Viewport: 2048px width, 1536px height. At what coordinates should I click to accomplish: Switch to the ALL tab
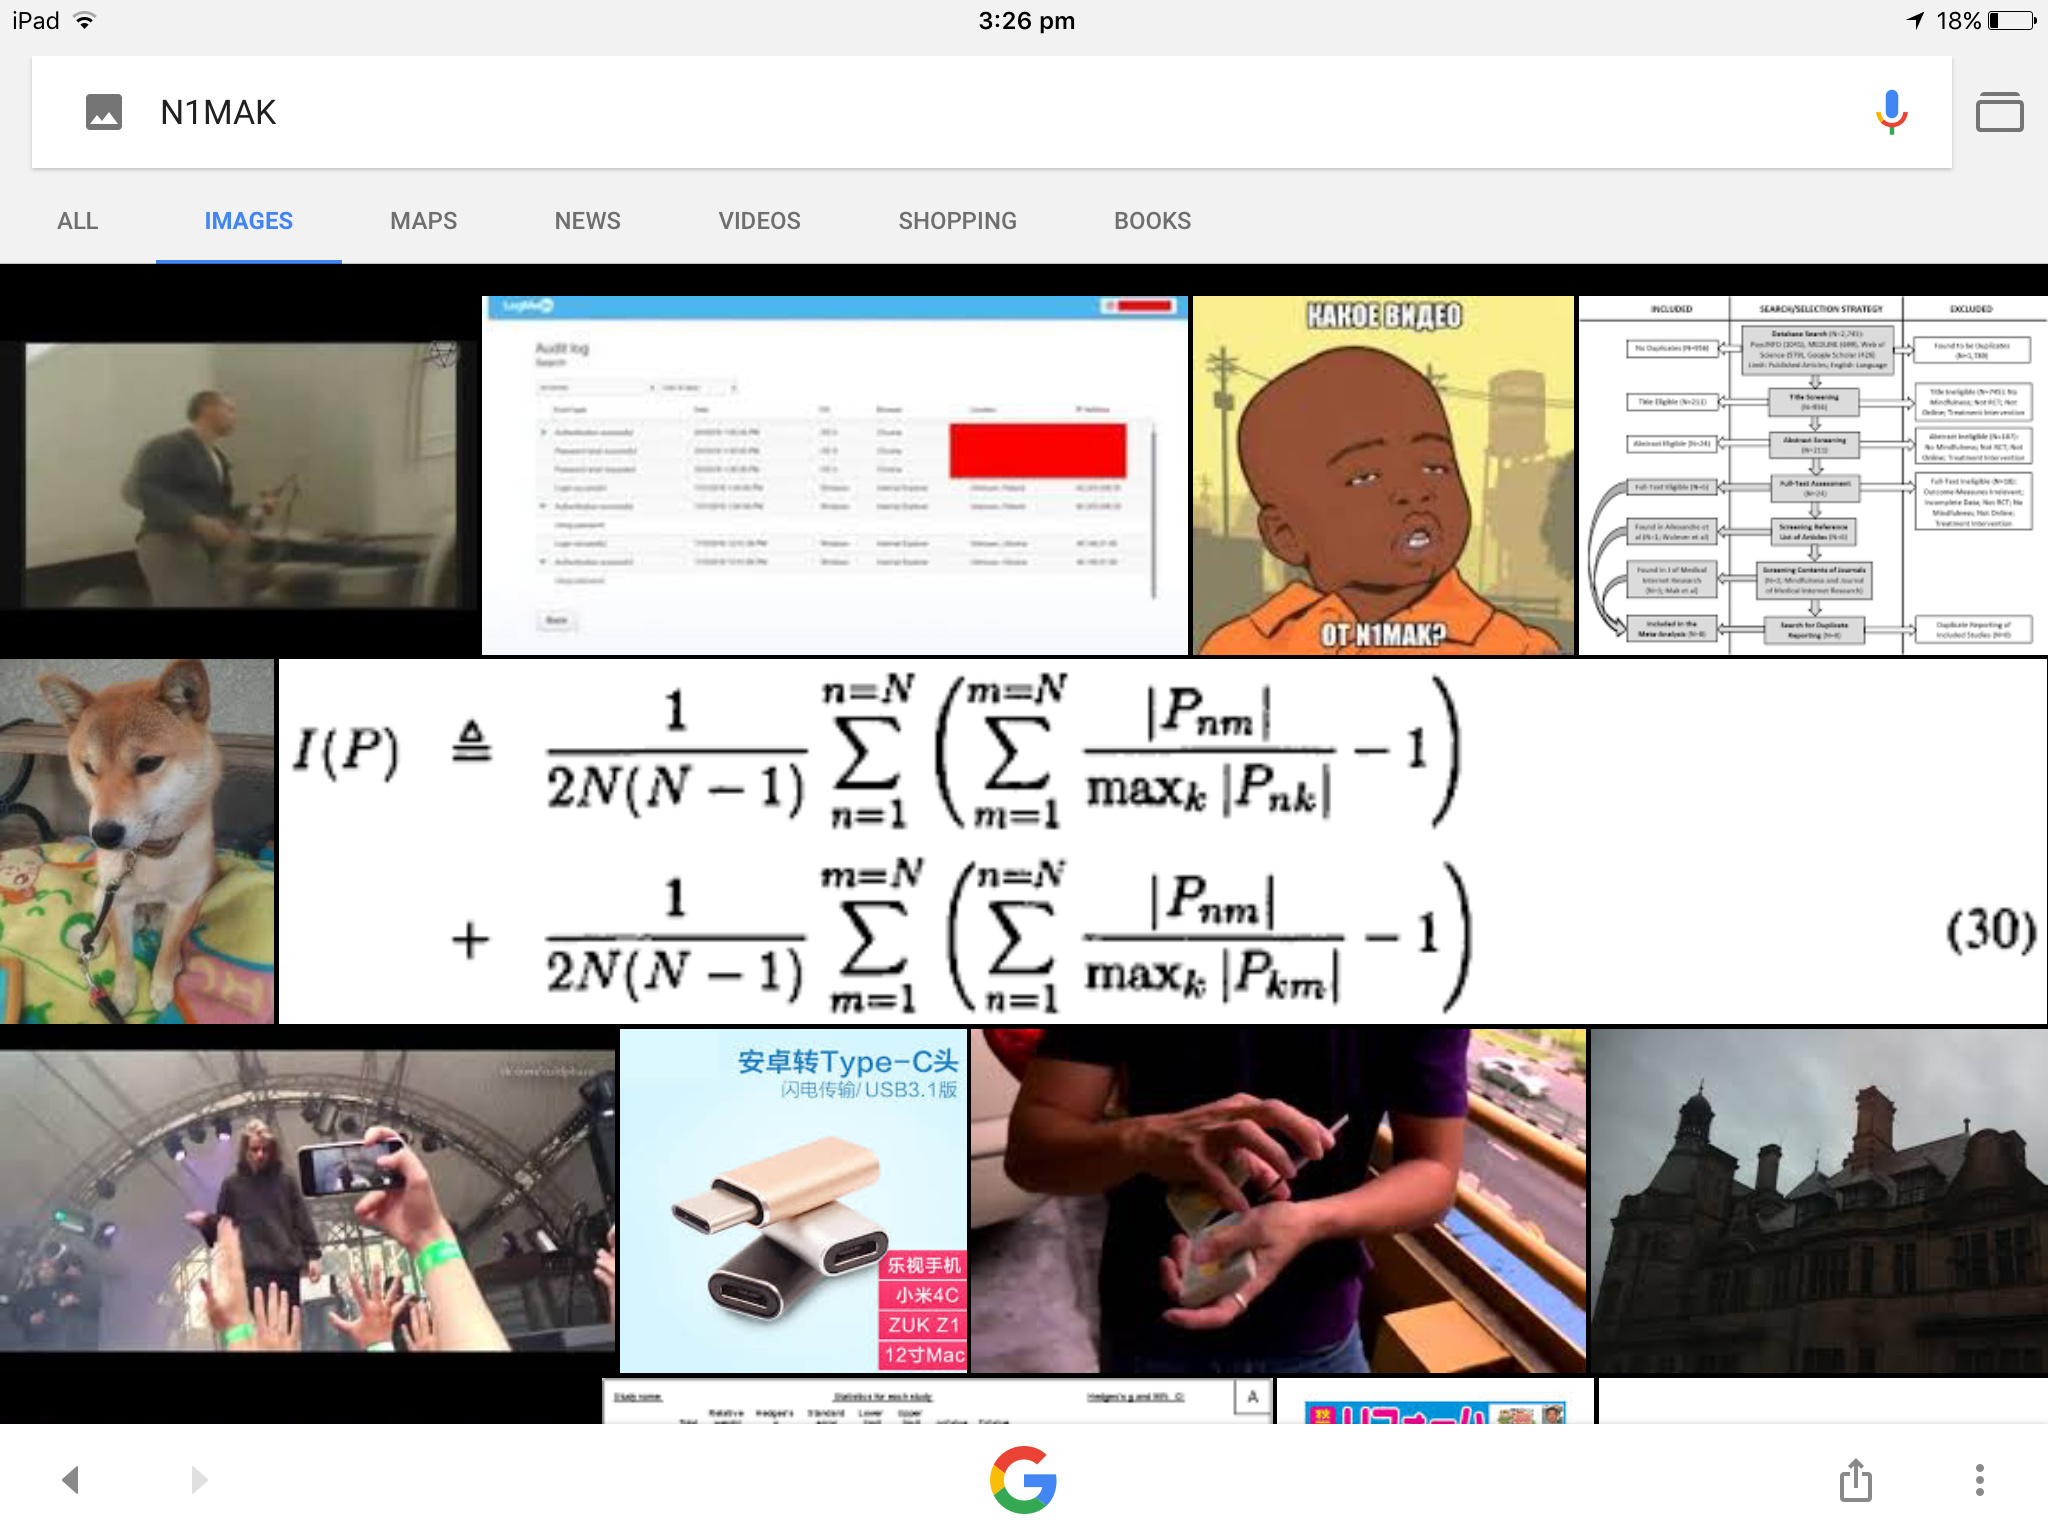(x=77, y=221)
